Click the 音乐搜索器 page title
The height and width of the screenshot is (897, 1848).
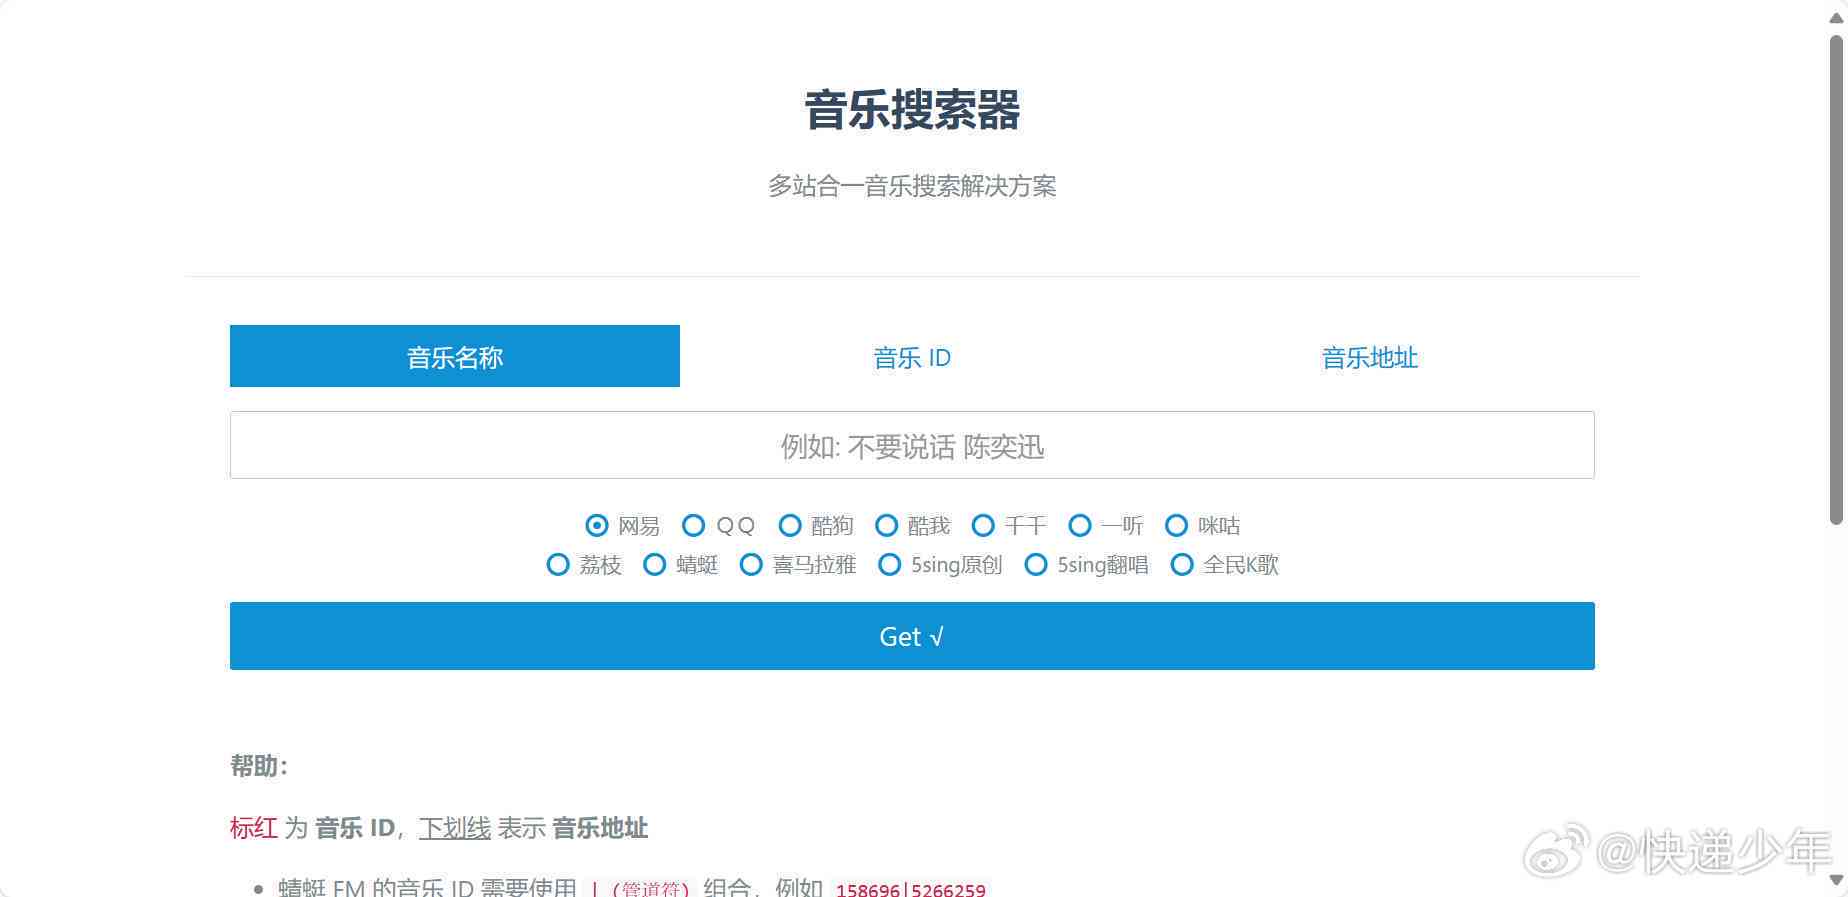tap(912, 110)
